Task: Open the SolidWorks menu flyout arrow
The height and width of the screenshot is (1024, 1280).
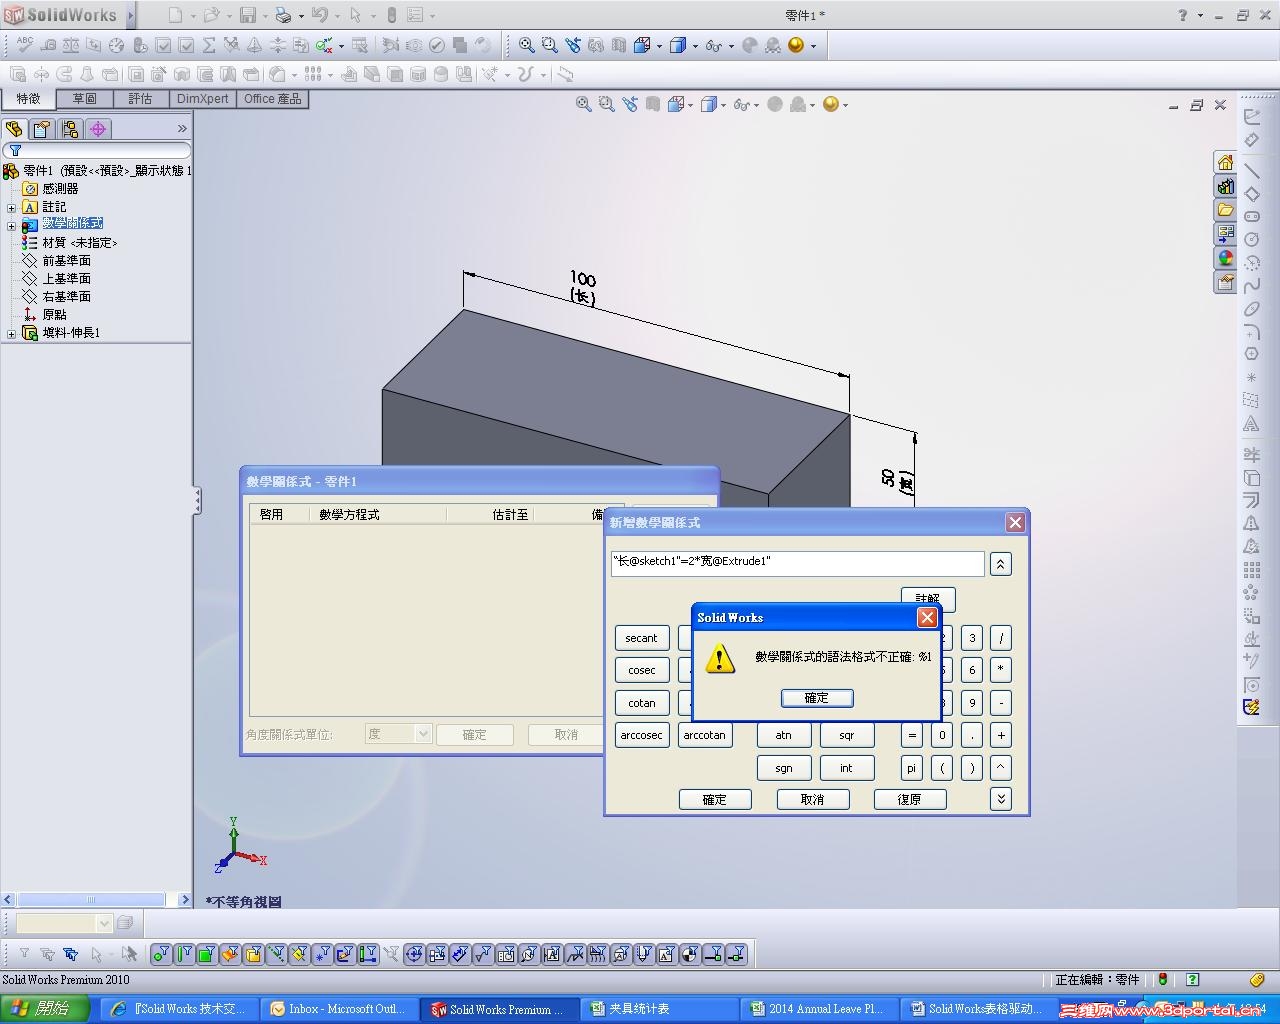Action: [x=130, y=15]
